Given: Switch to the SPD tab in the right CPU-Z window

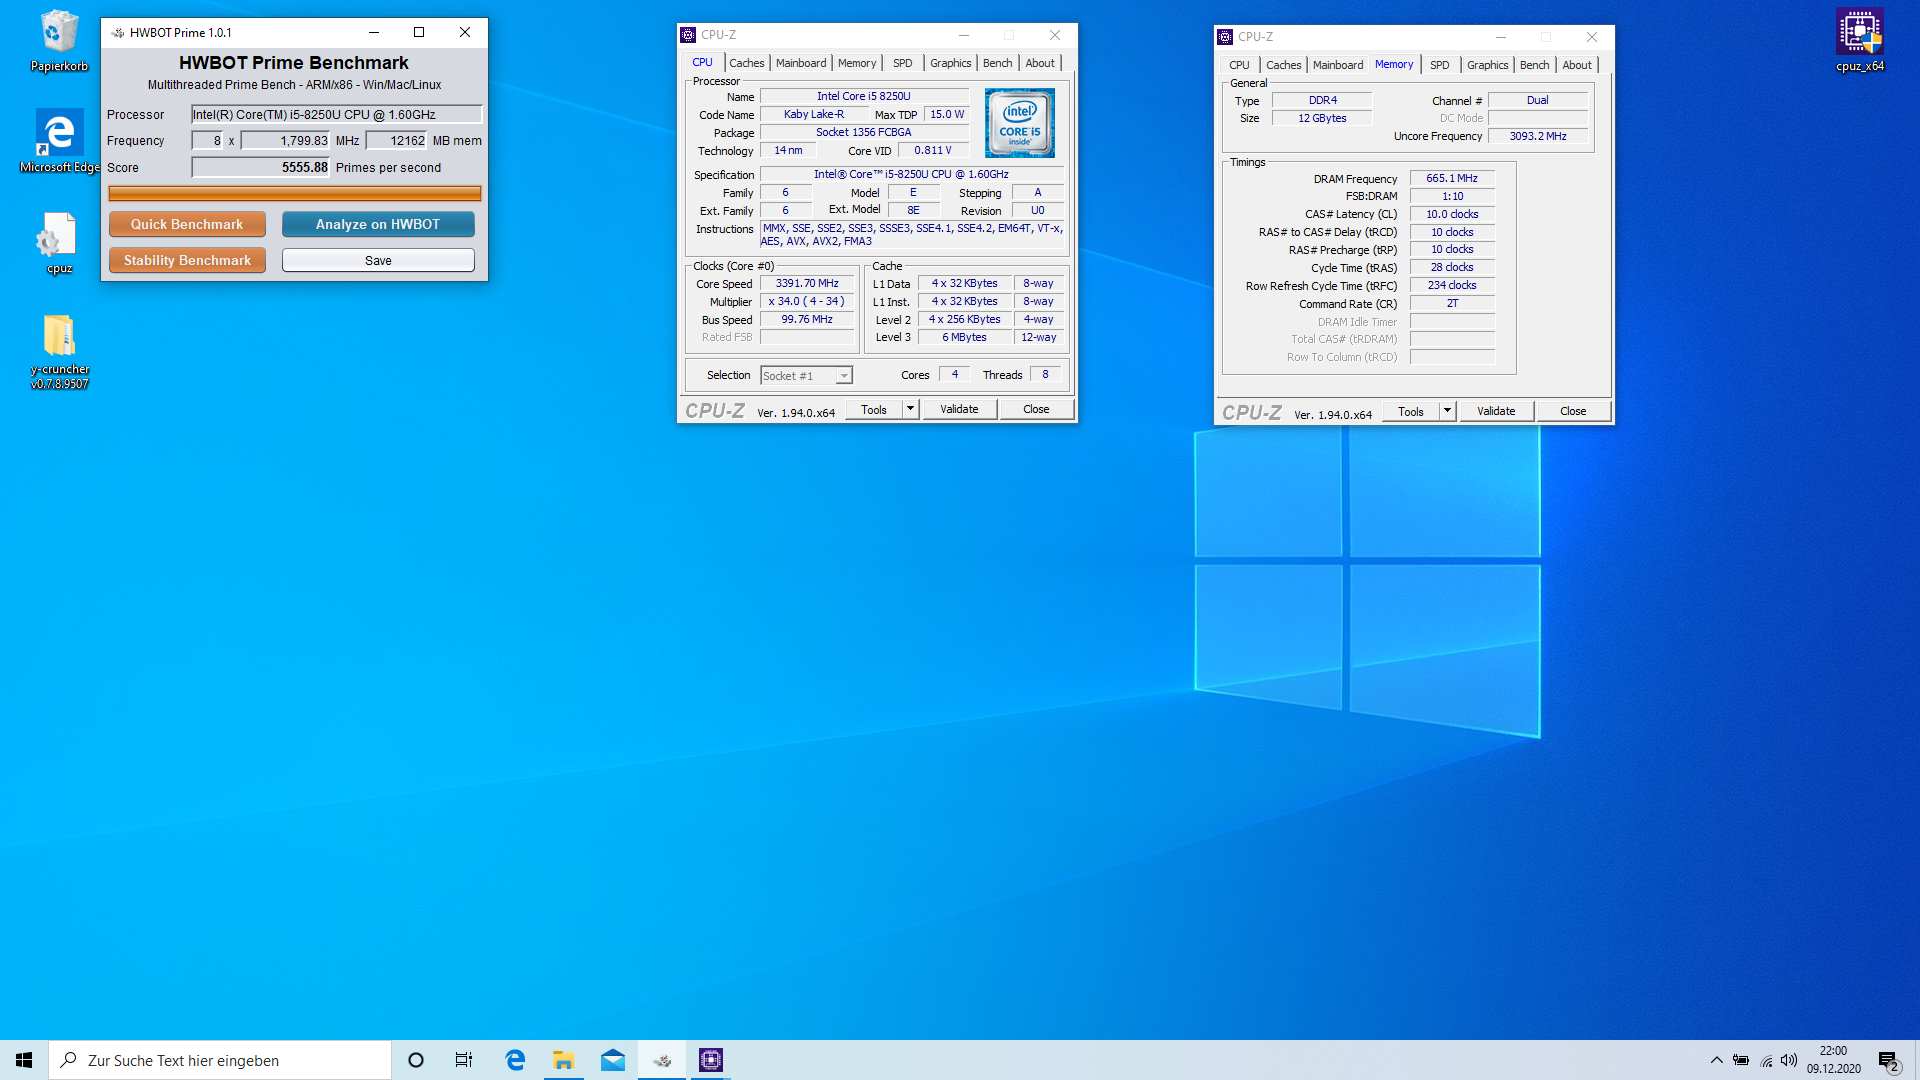Looking at the screenshot, I should (1439, 65).
